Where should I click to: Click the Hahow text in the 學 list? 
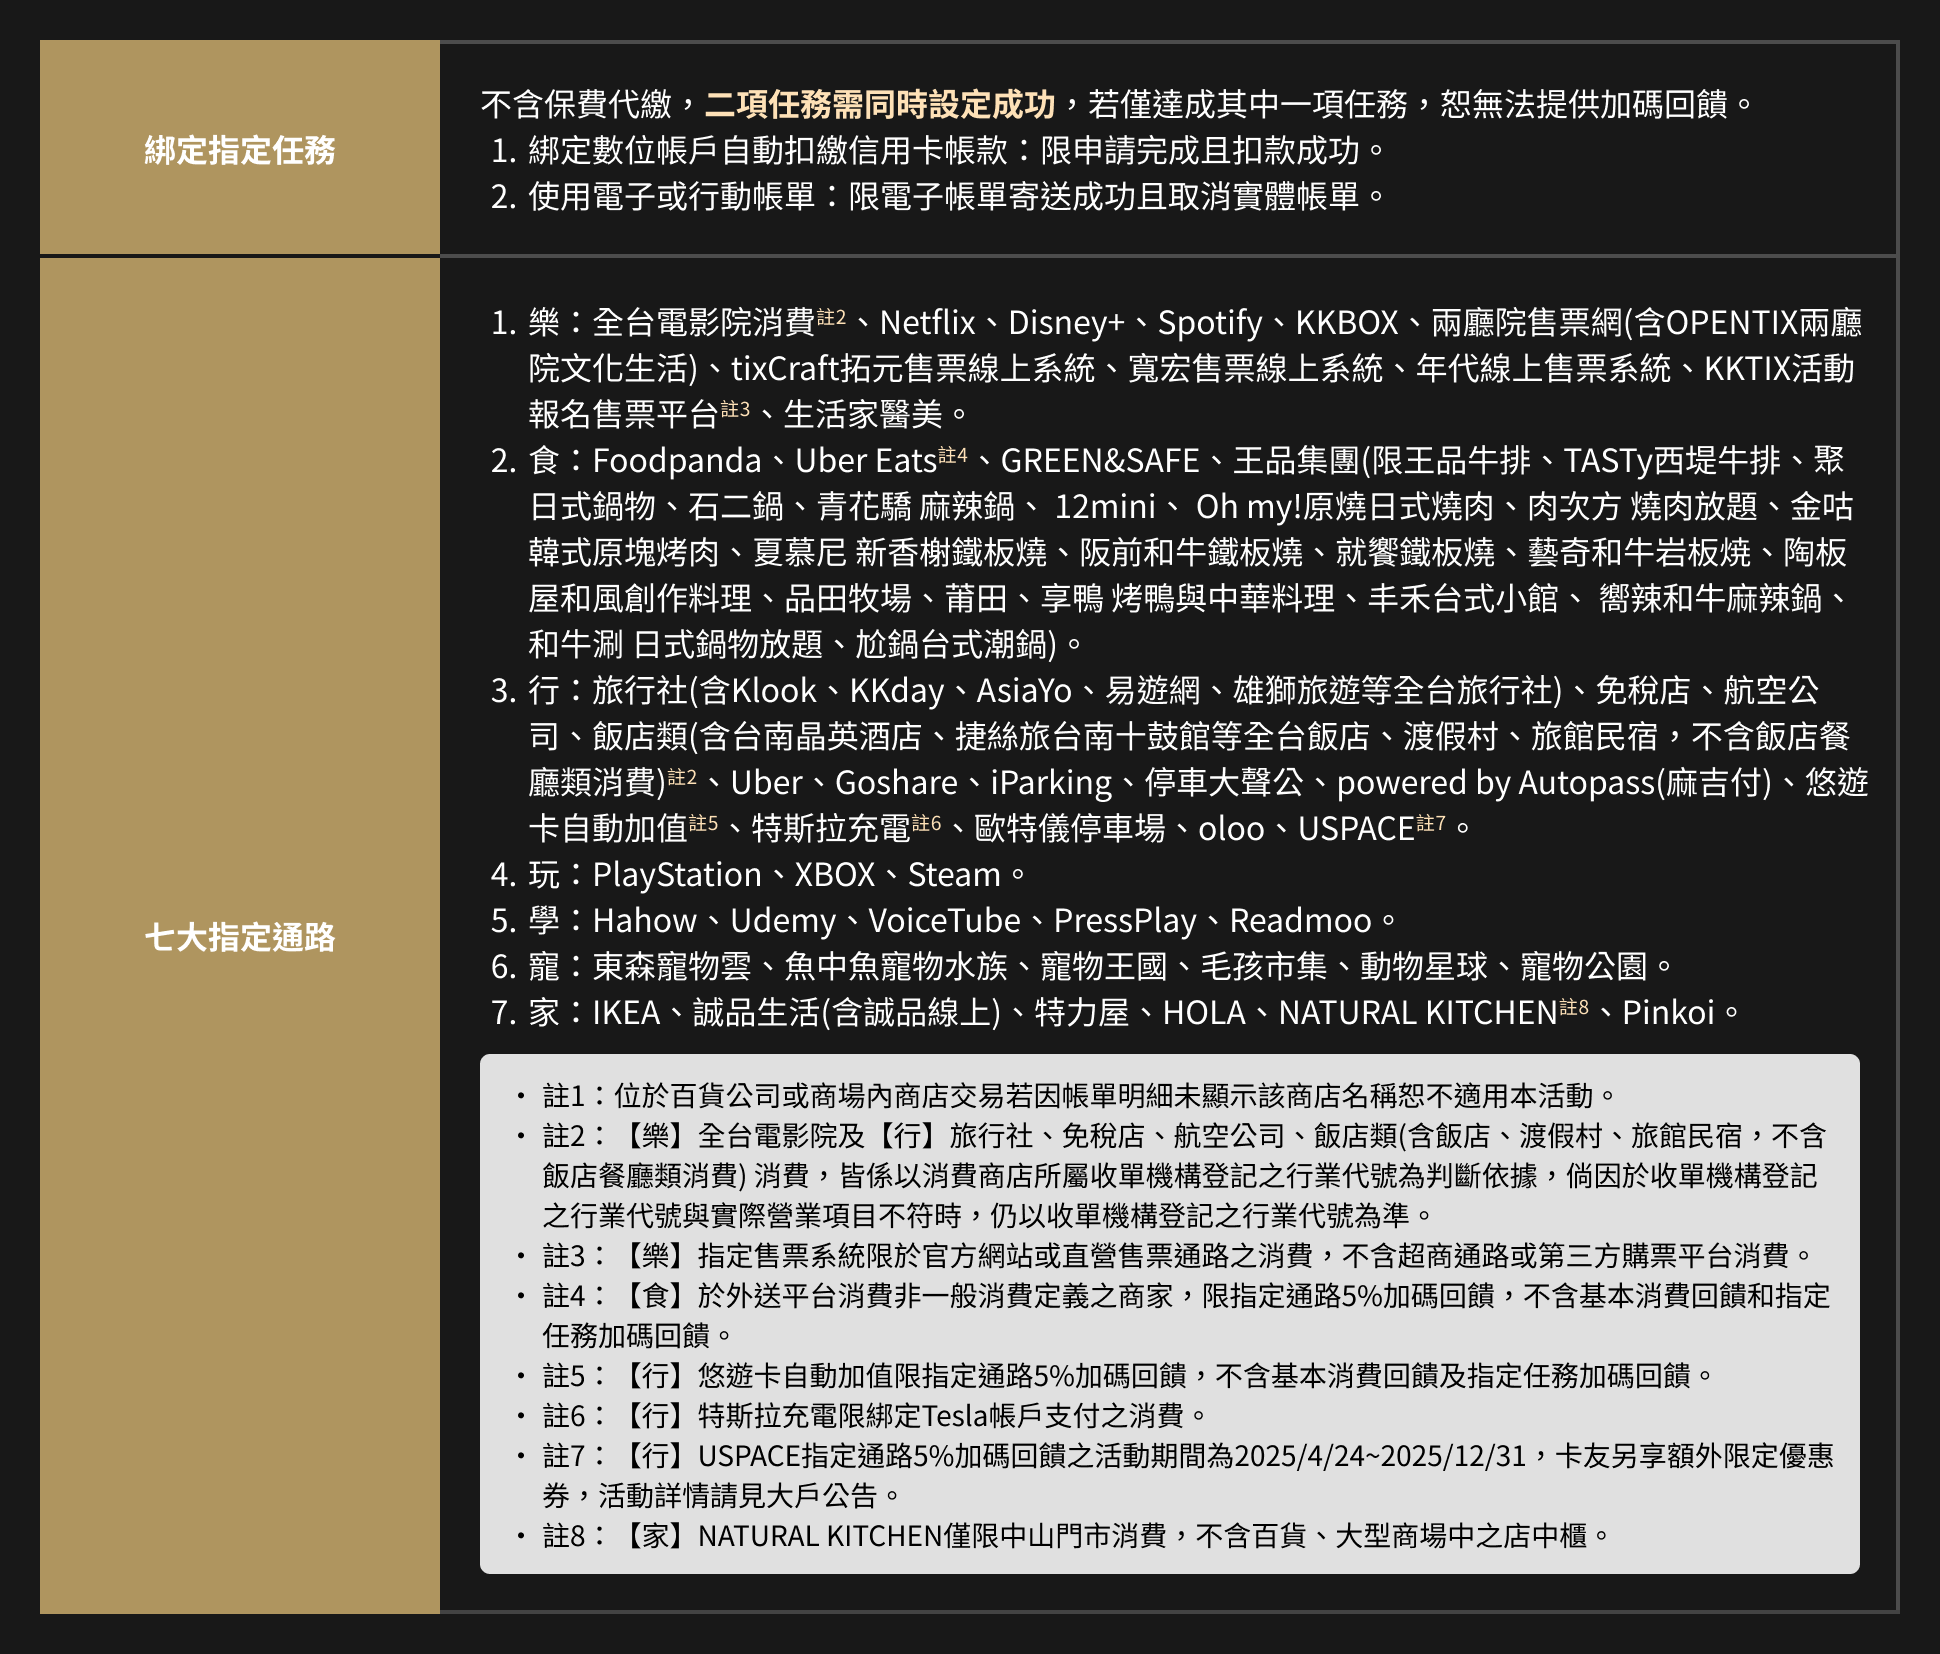[x=645, y=921]
